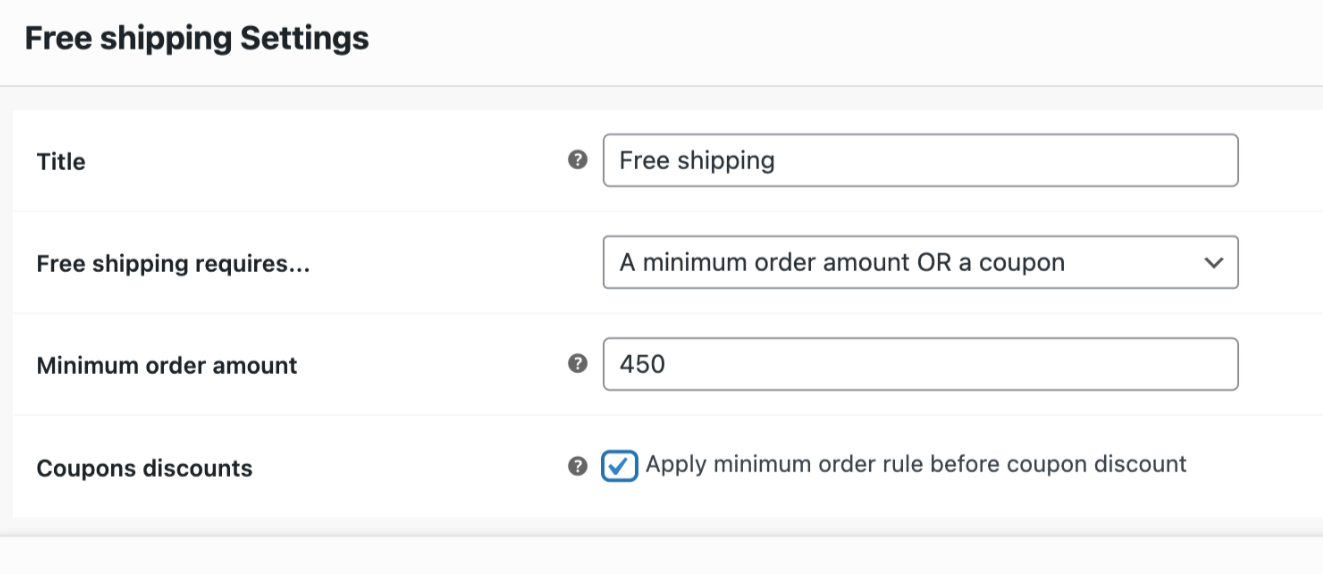Select the 'A minimum order amount OR a coupon' text
This screenshot has width=1323, height=574.
(842, 262)
